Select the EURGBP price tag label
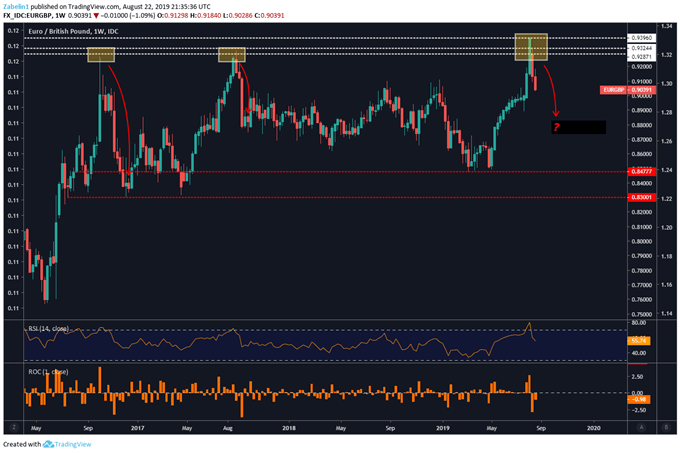The image size is (680, 453). 614,90
